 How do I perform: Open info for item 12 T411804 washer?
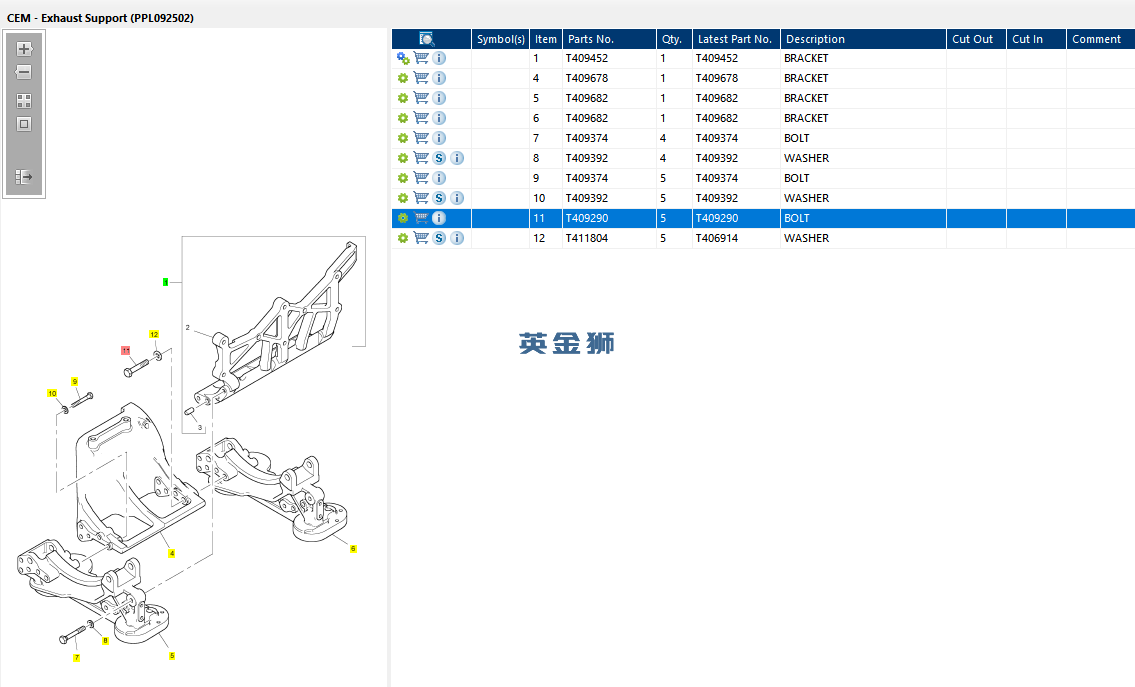tap(457, 238)
